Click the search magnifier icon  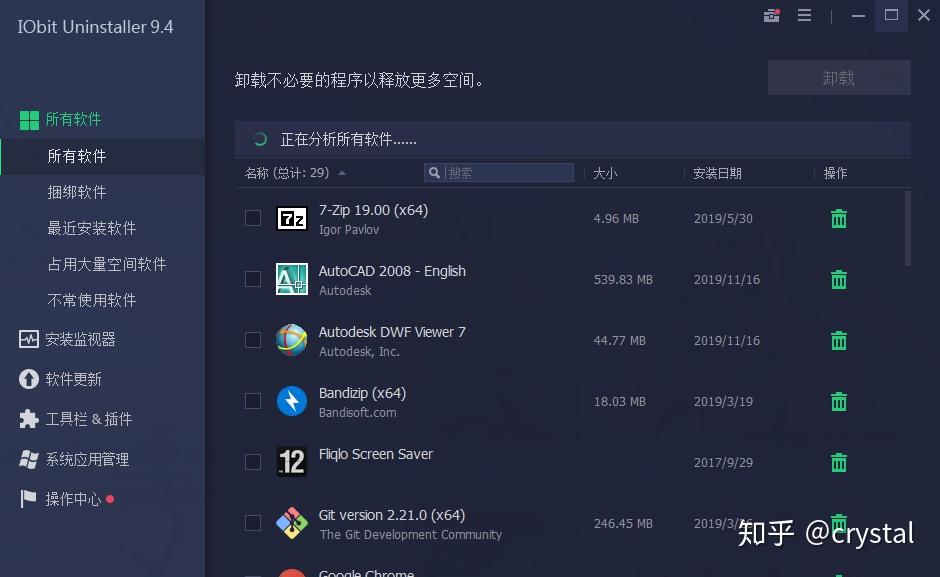pos(434,173)
